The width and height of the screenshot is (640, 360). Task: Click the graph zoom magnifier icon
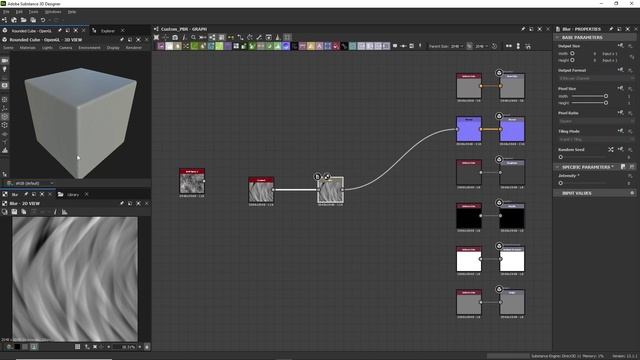click(x=193, y=37)
